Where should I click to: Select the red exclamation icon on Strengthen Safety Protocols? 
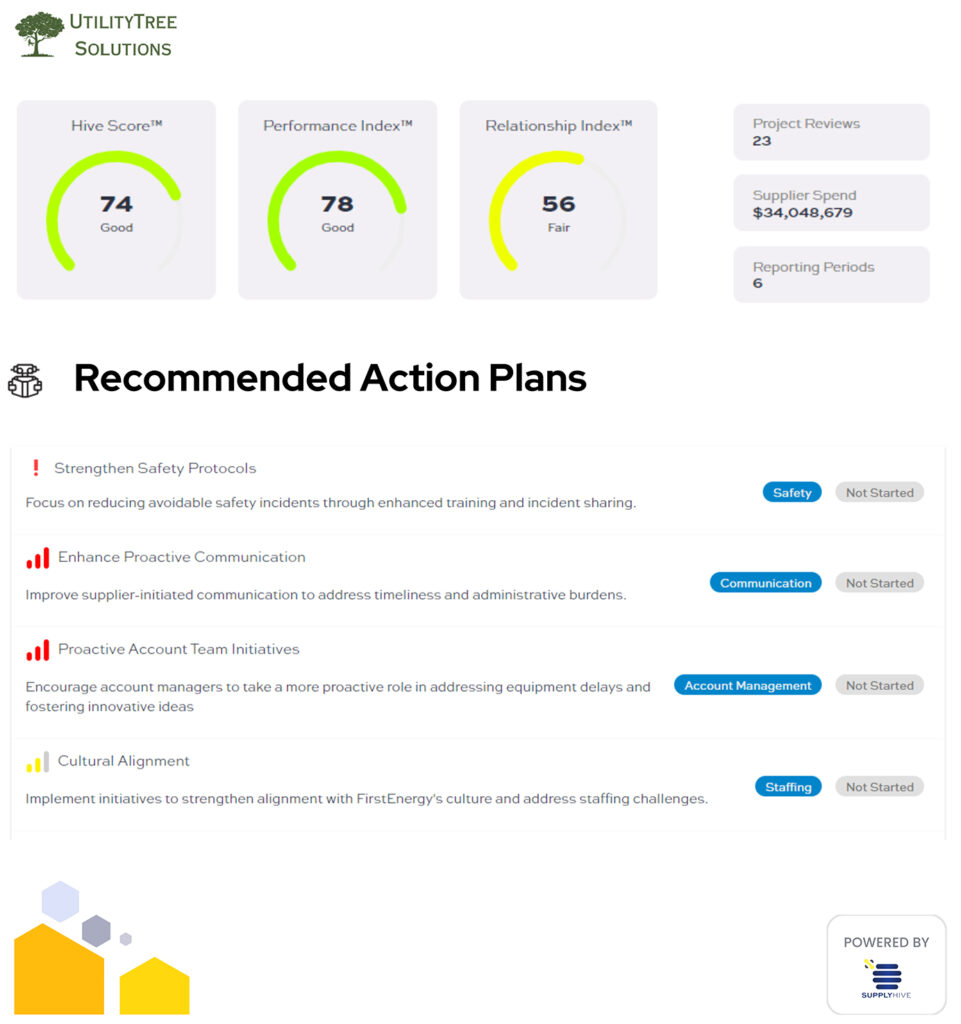(x=36, y=467)
